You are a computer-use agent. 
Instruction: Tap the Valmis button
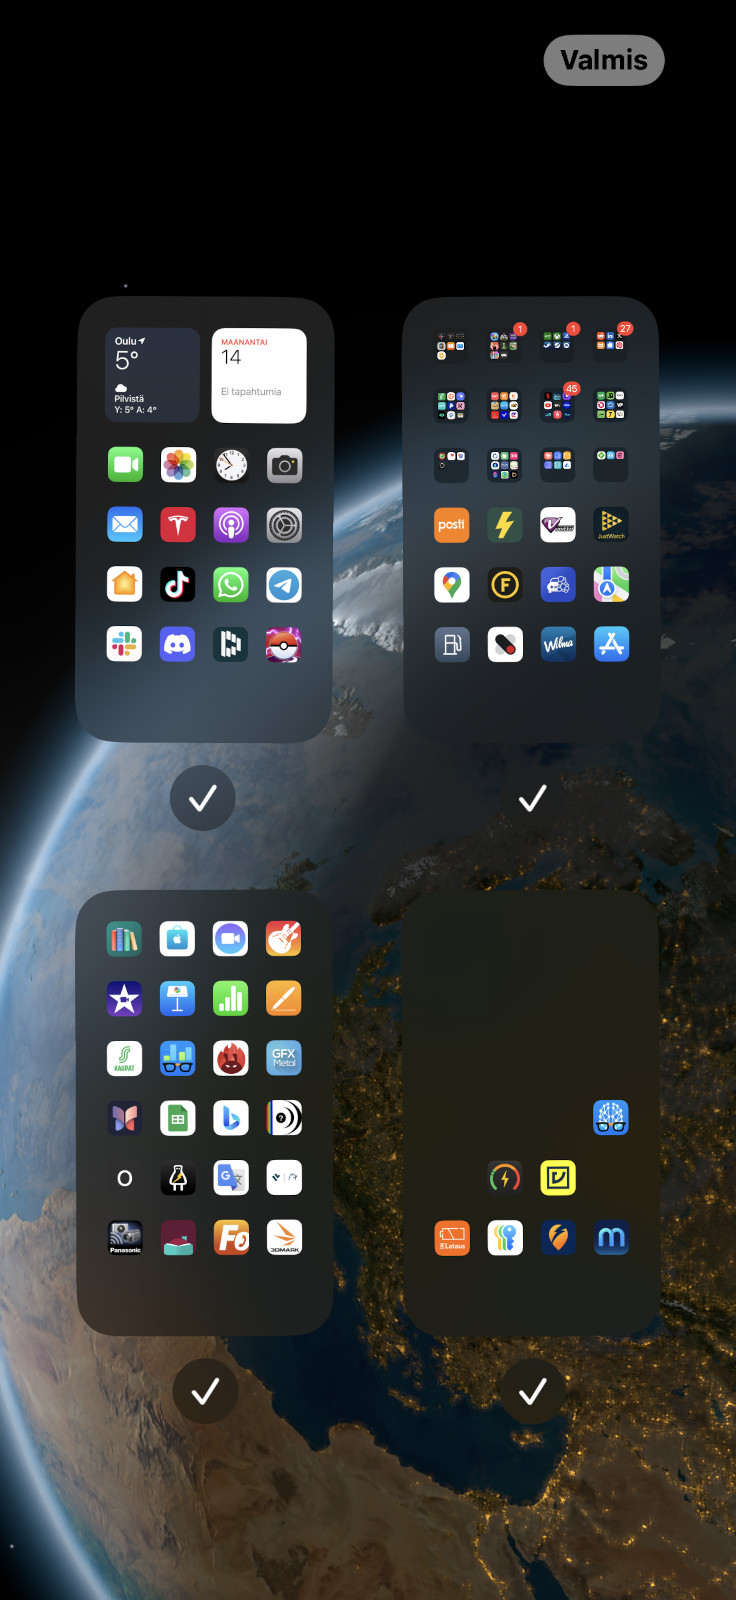[604, 60]
